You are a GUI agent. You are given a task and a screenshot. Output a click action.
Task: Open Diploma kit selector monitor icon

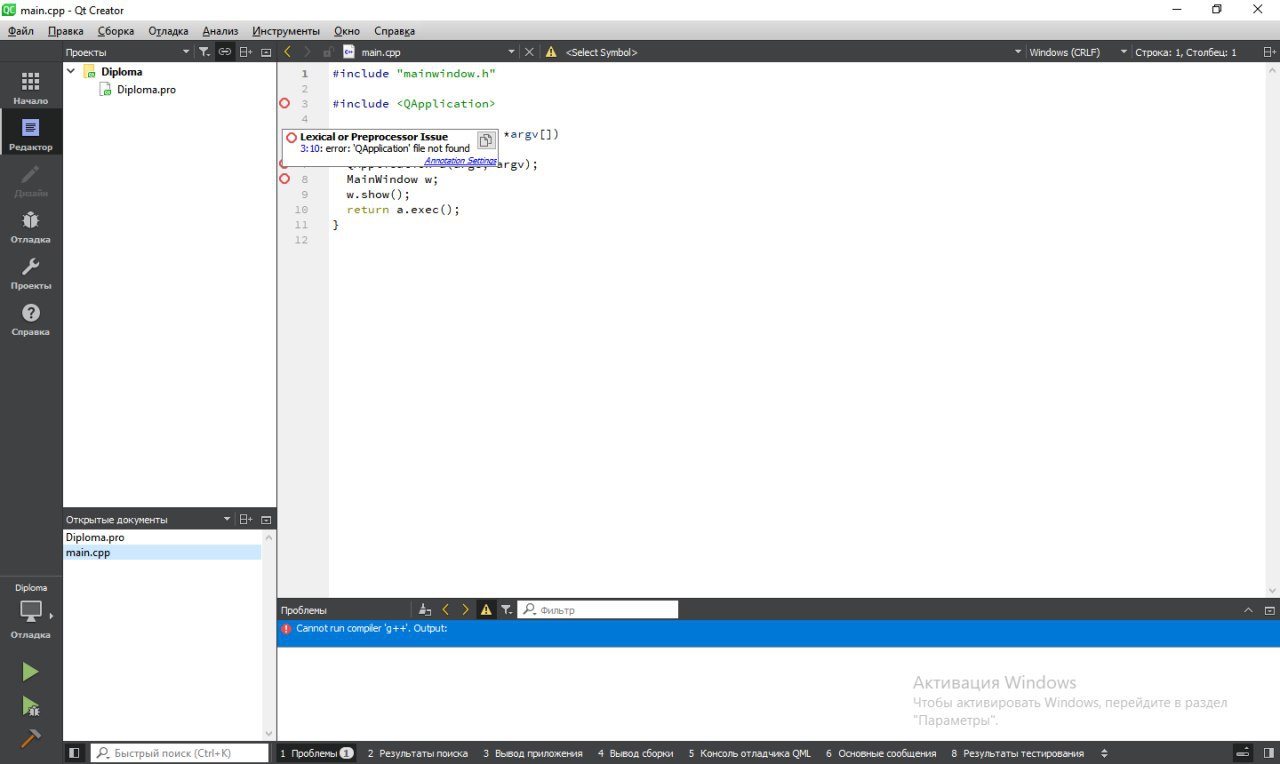coord(31,610)
